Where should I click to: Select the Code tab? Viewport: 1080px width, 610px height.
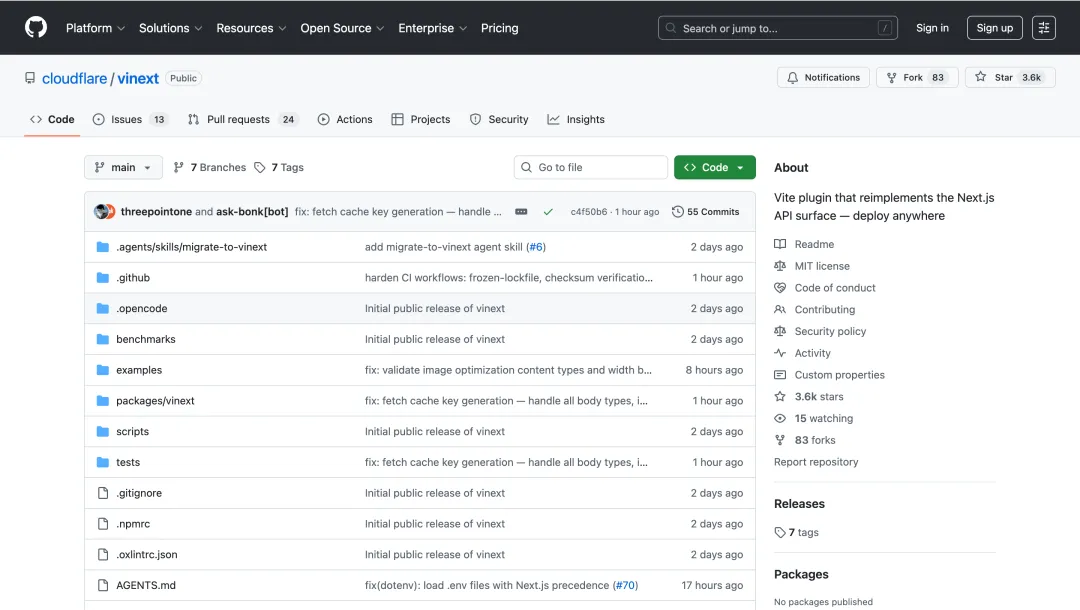(x=52, y=119)
